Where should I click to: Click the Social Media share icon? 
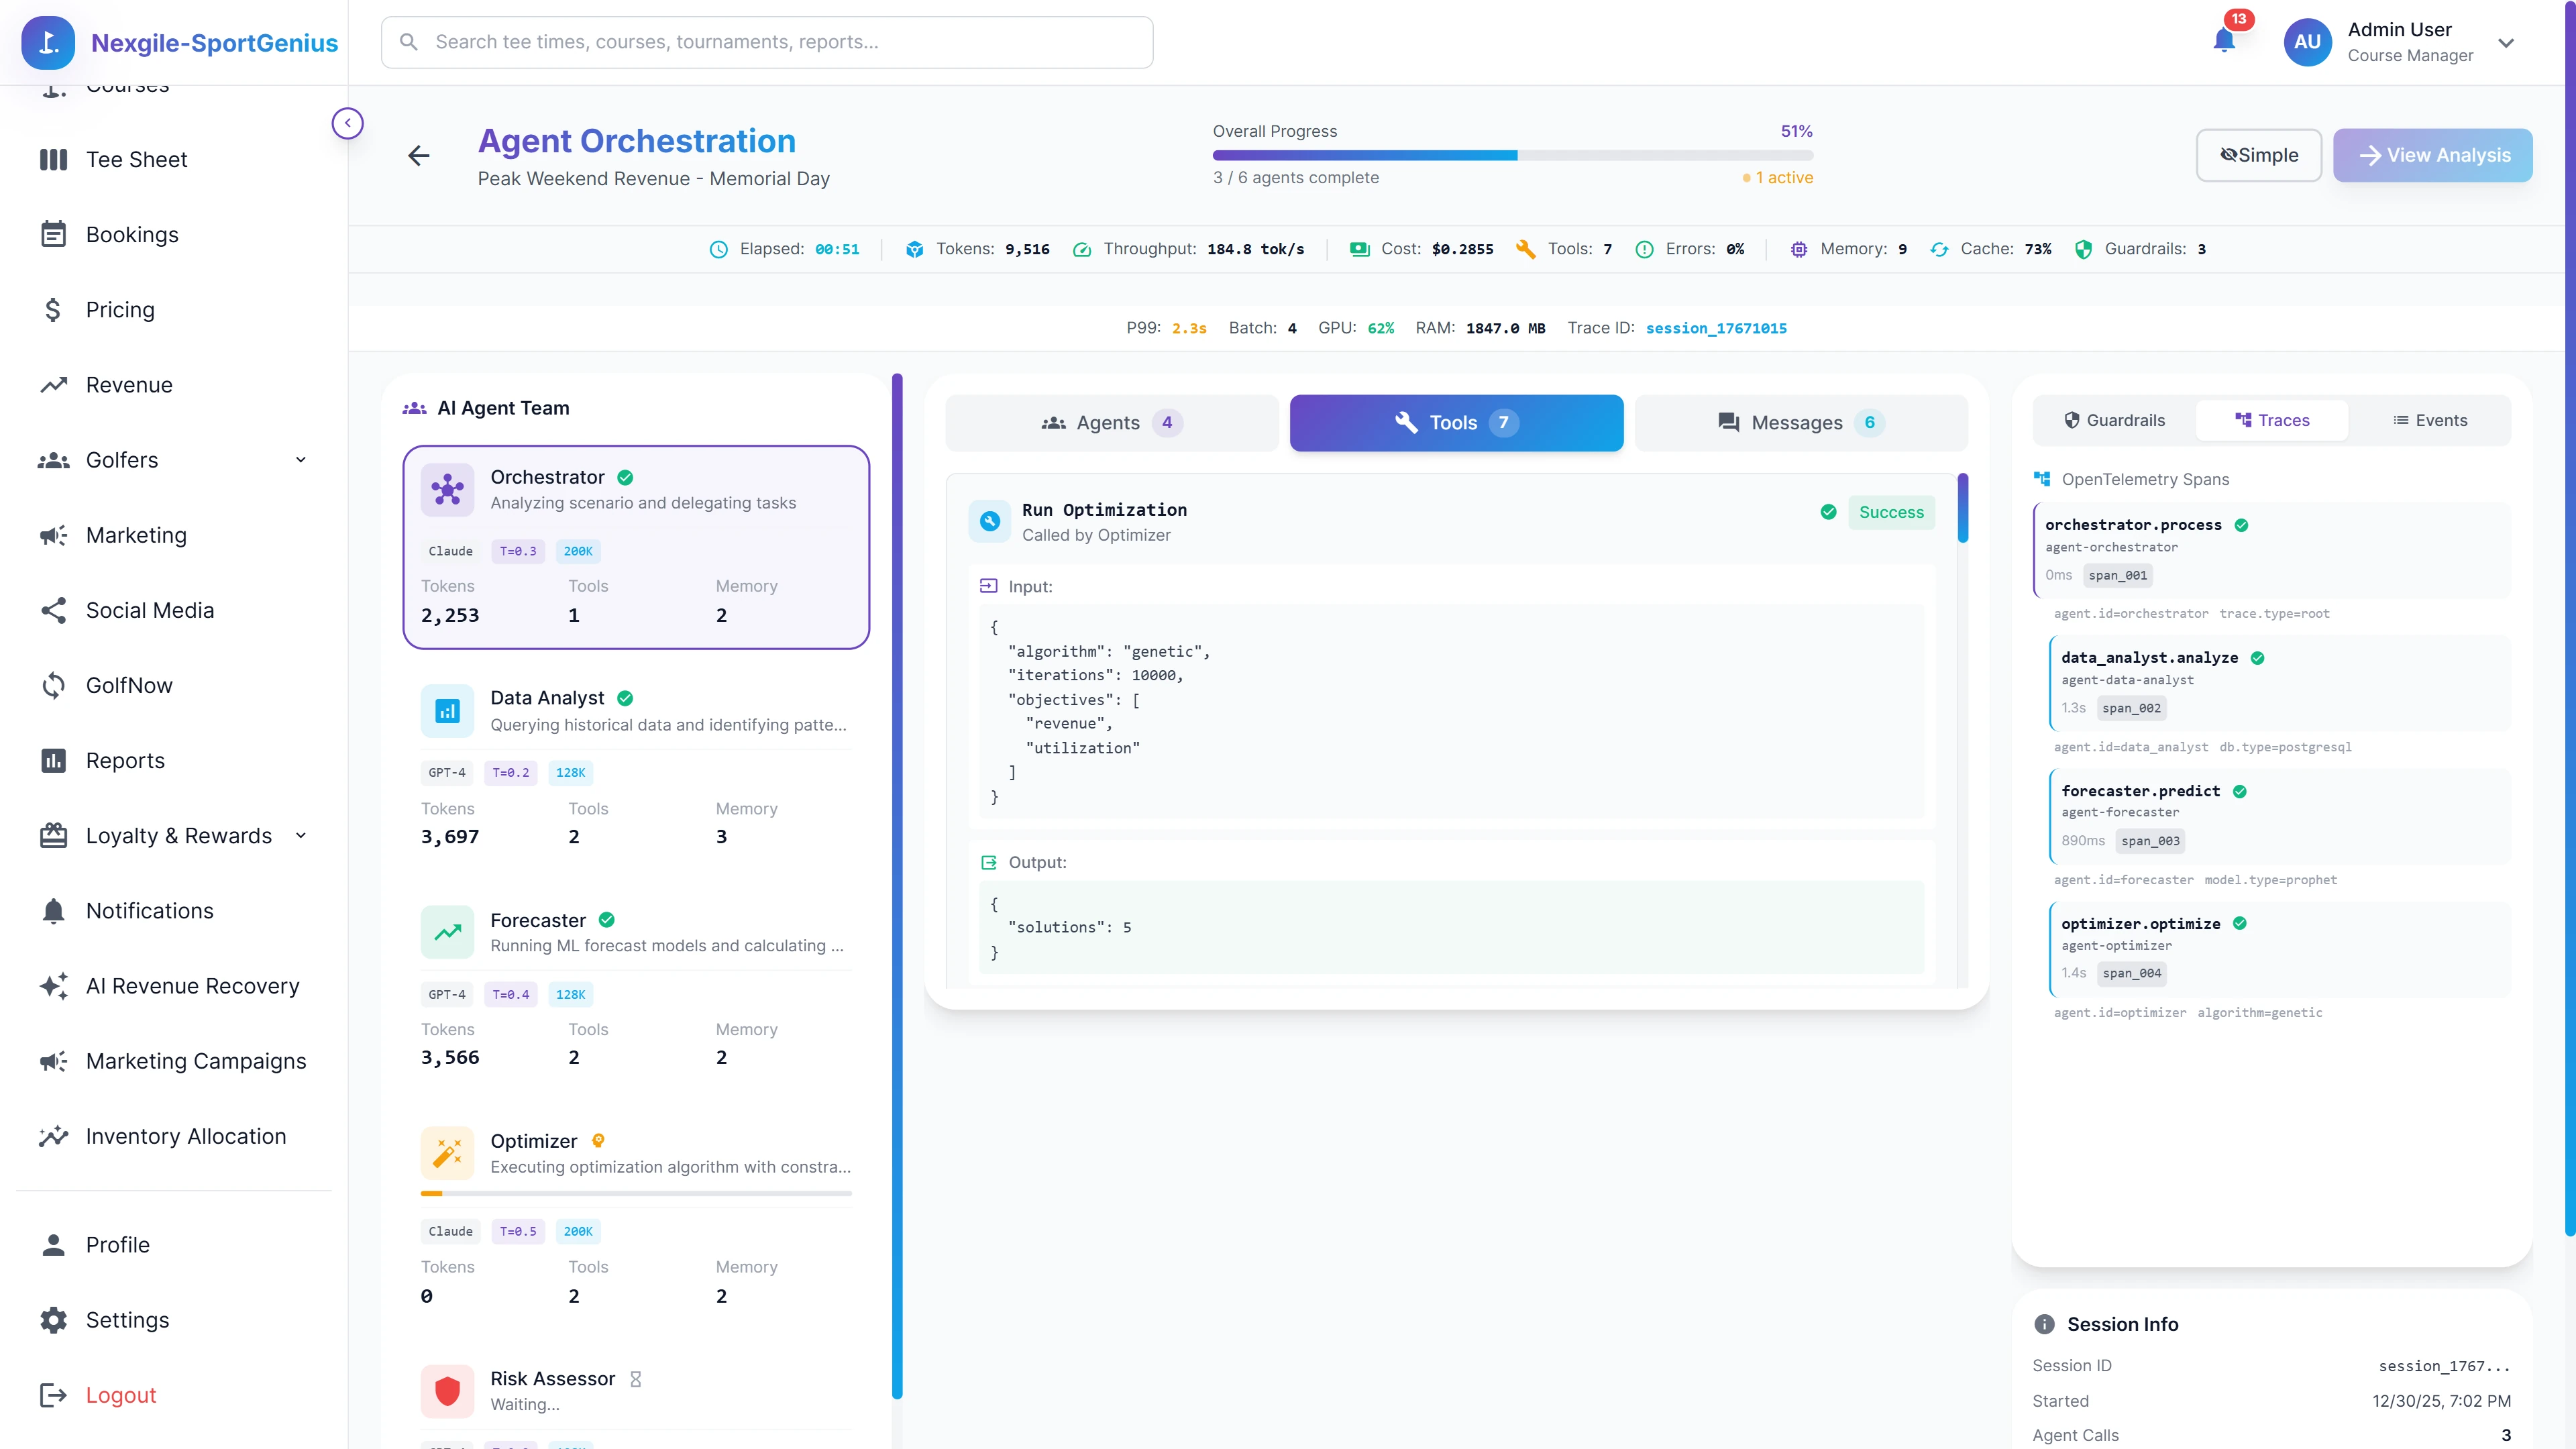pos(53,610)
